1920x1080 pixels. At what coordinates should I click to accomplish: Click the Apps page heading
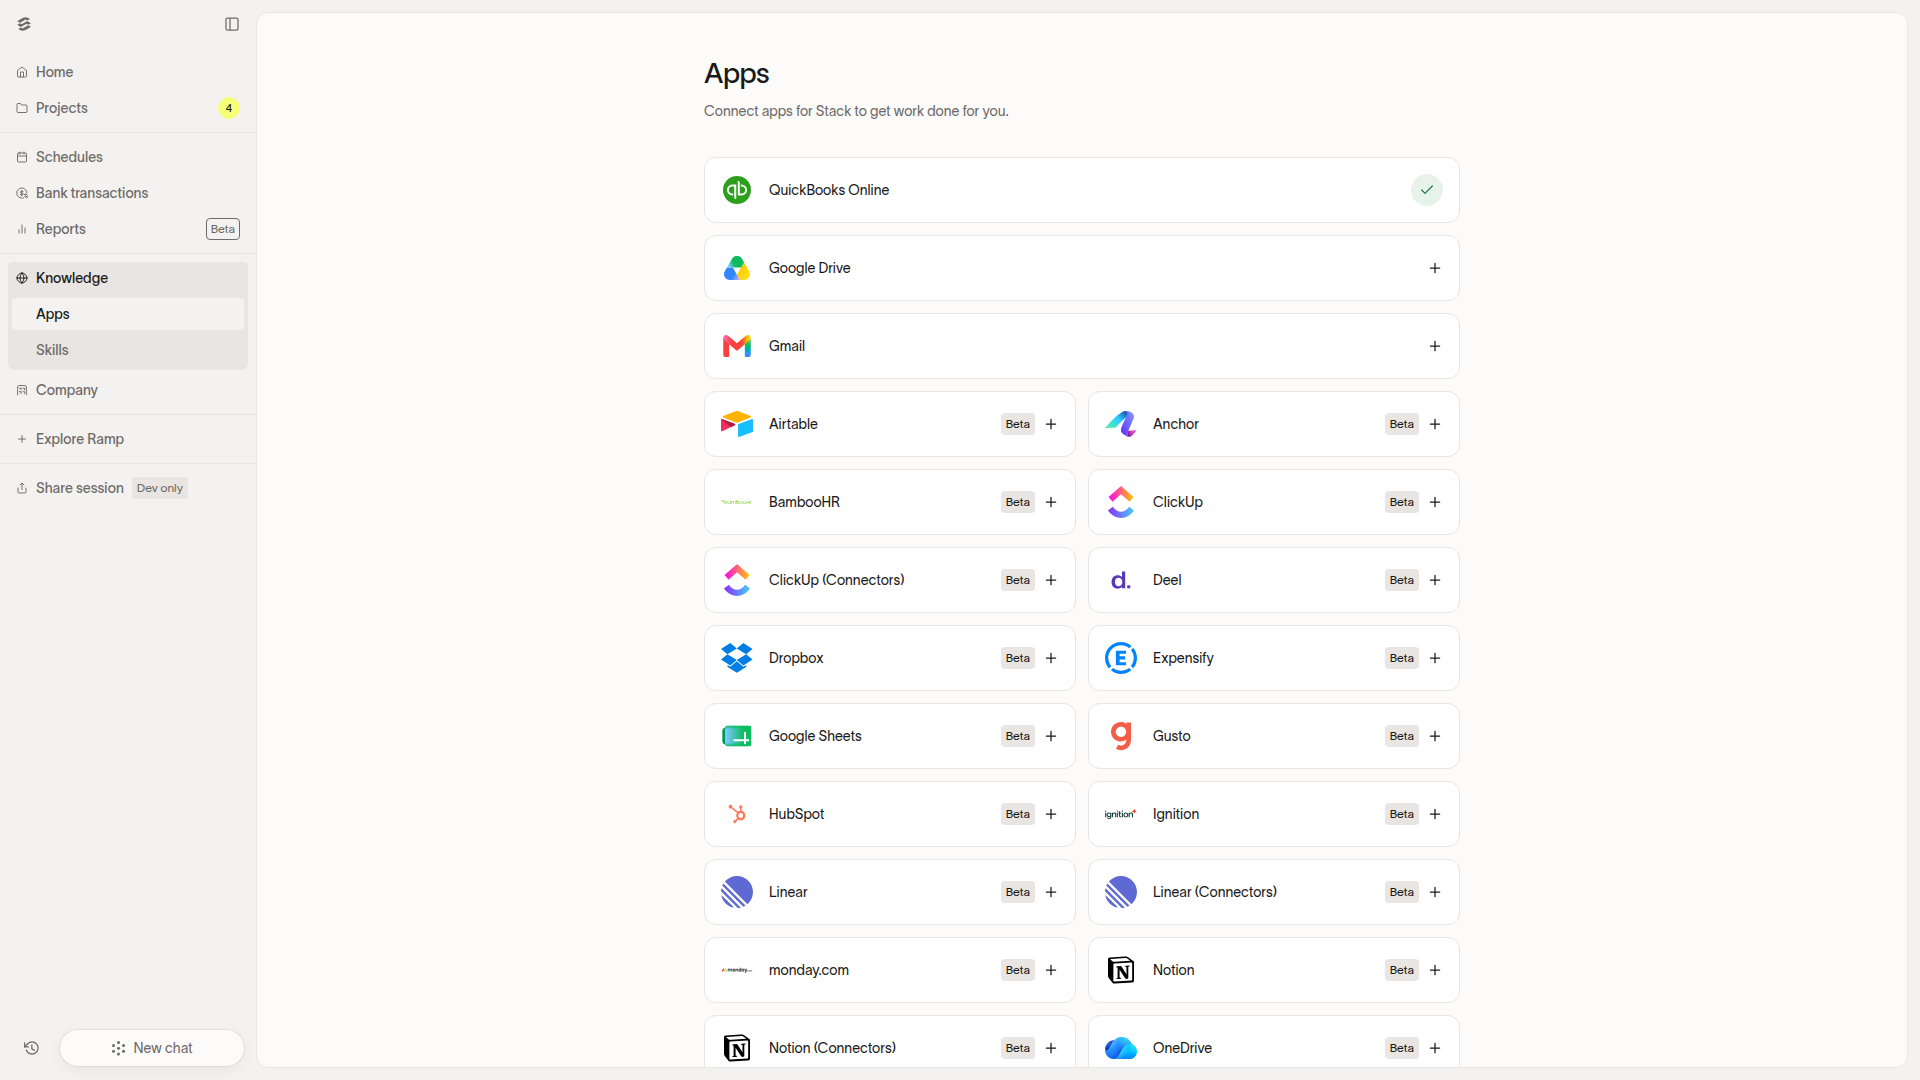[737, 74]
